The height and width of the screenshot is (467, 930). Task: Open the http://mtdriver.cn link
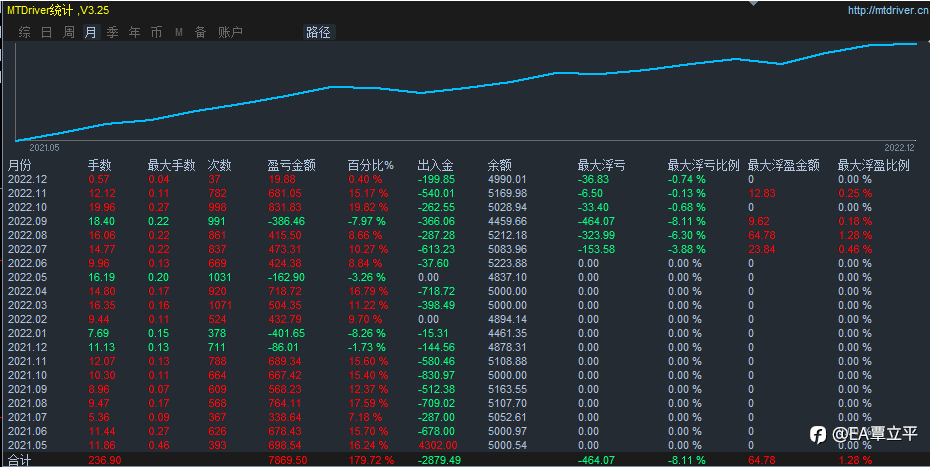click(887, 10)
